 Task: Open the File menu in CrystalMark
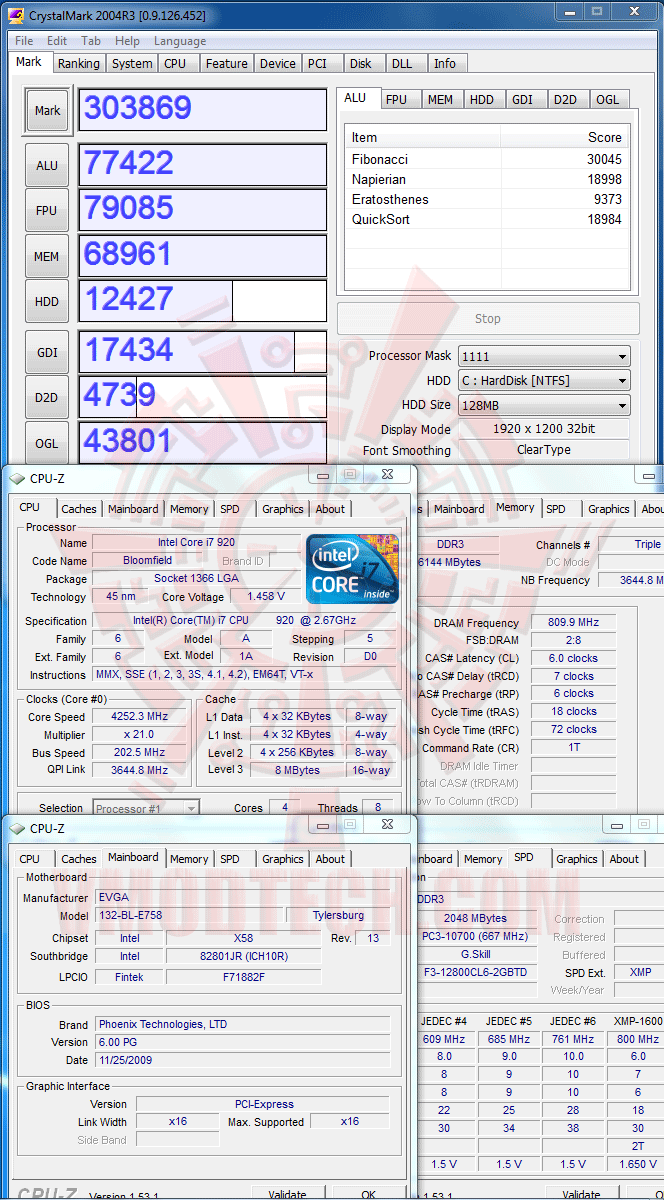pyautogui.click(x=24, y=41)
